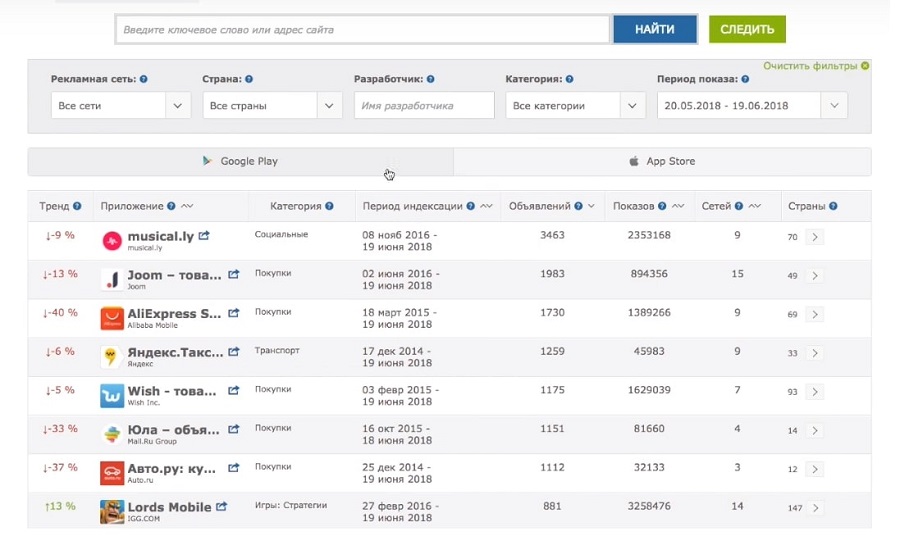The width and height of the screenshot is (900, 545).
Task: Open the Юла app name link
Action: [x=173, y=430]
